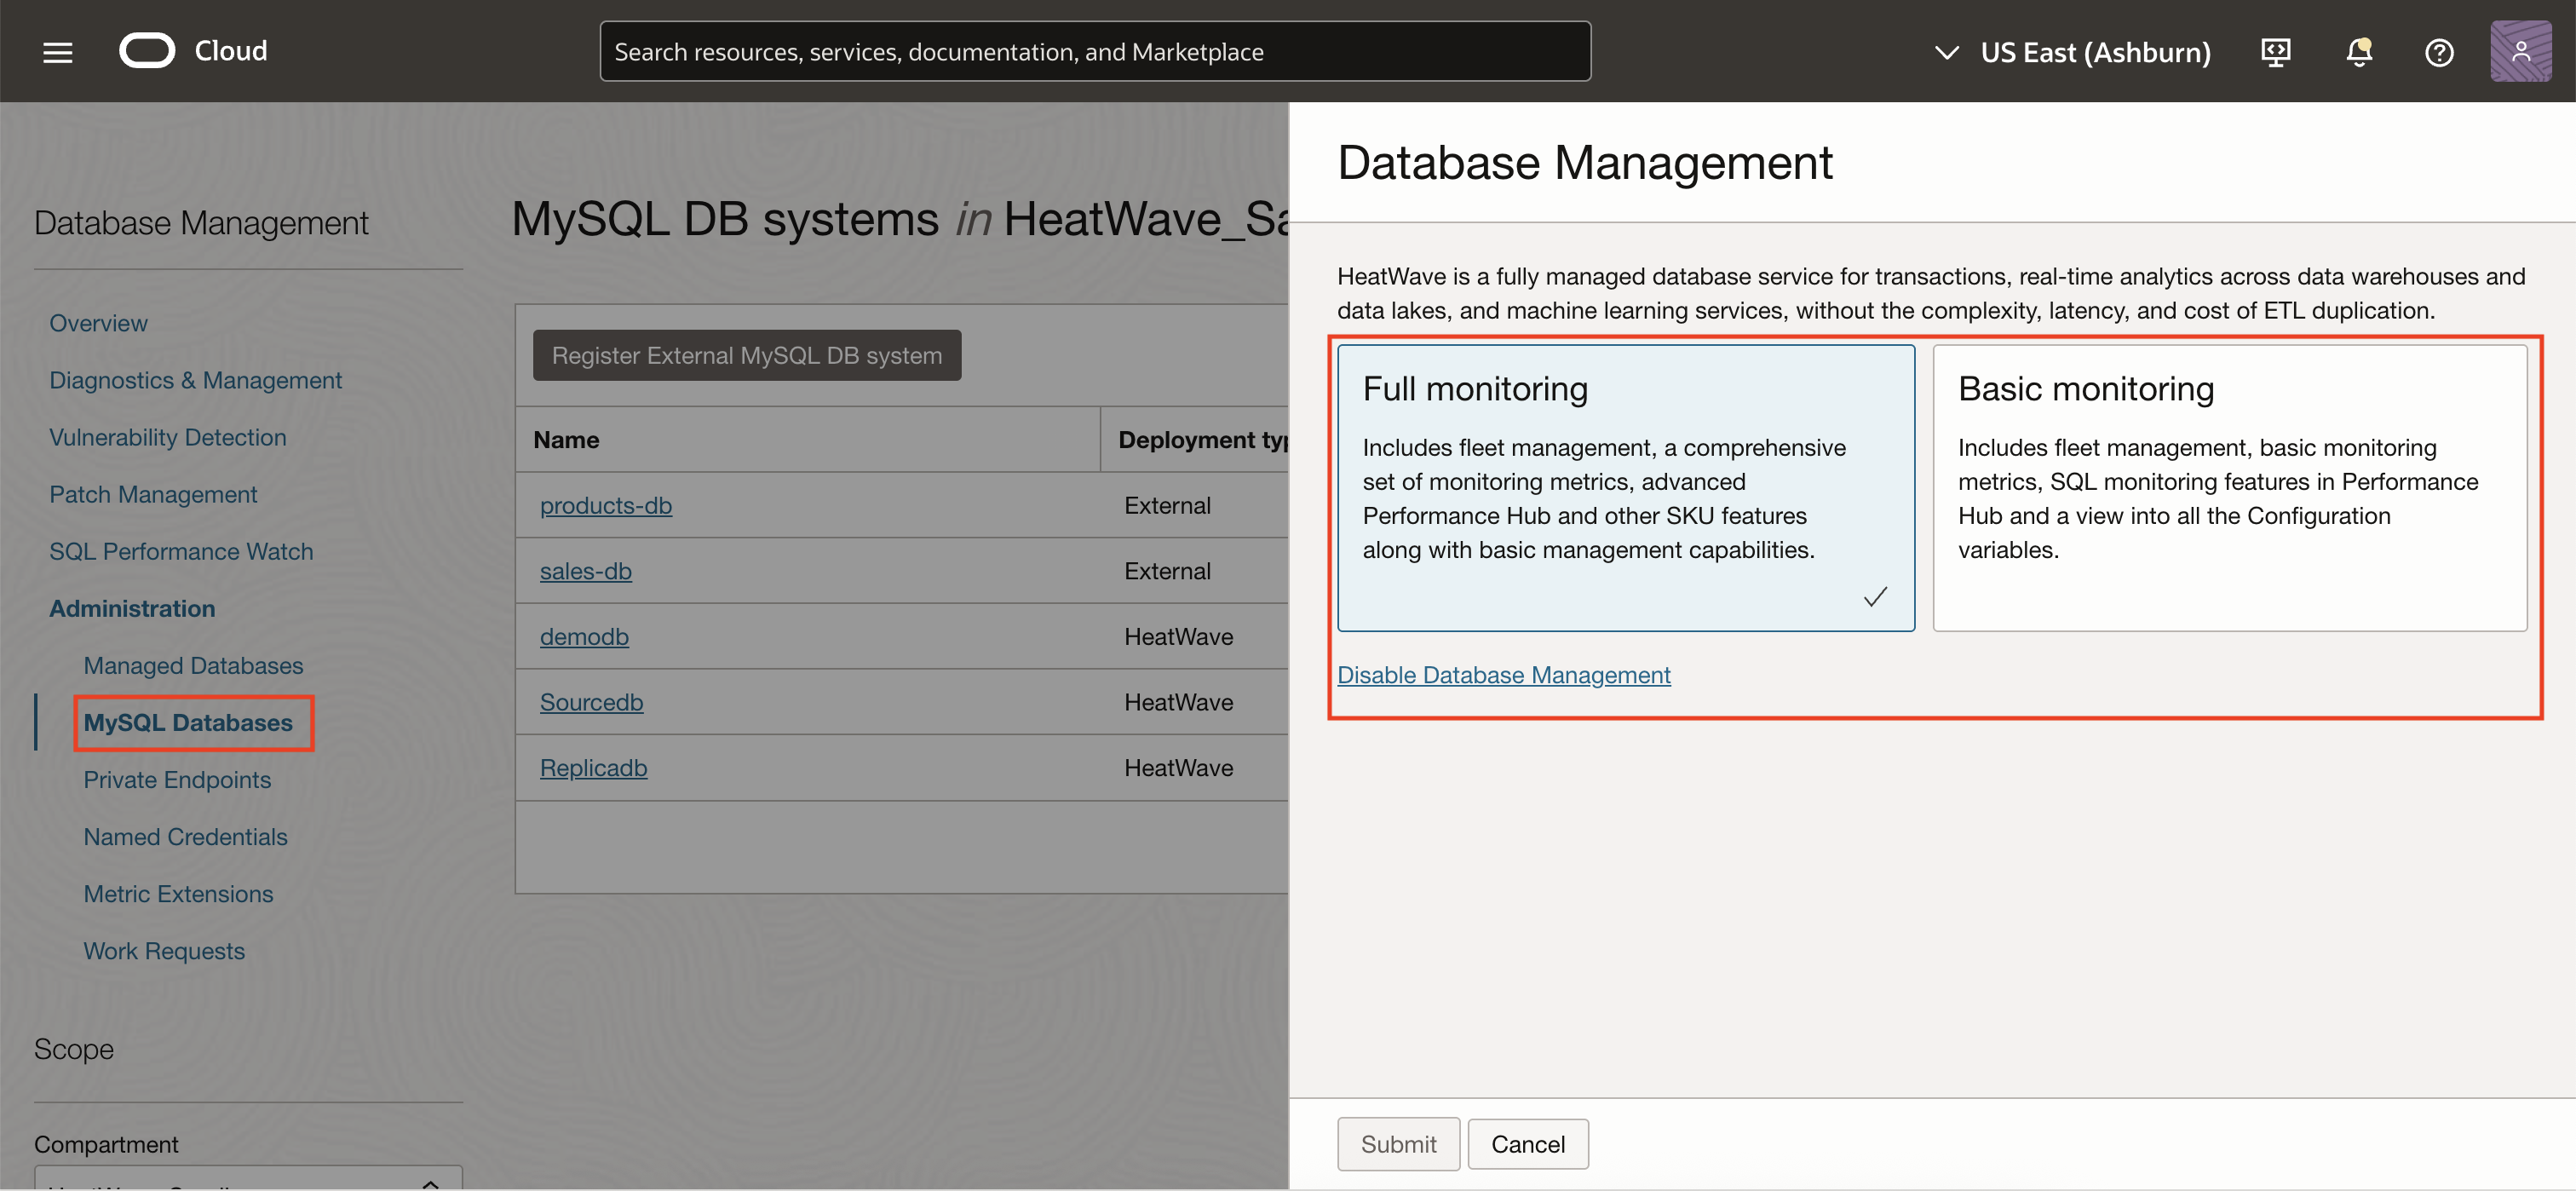This screenshot has width=2576, height=1191.
Task: Select MySQL Databases in the sidebar
Action: tap(188, 722)
